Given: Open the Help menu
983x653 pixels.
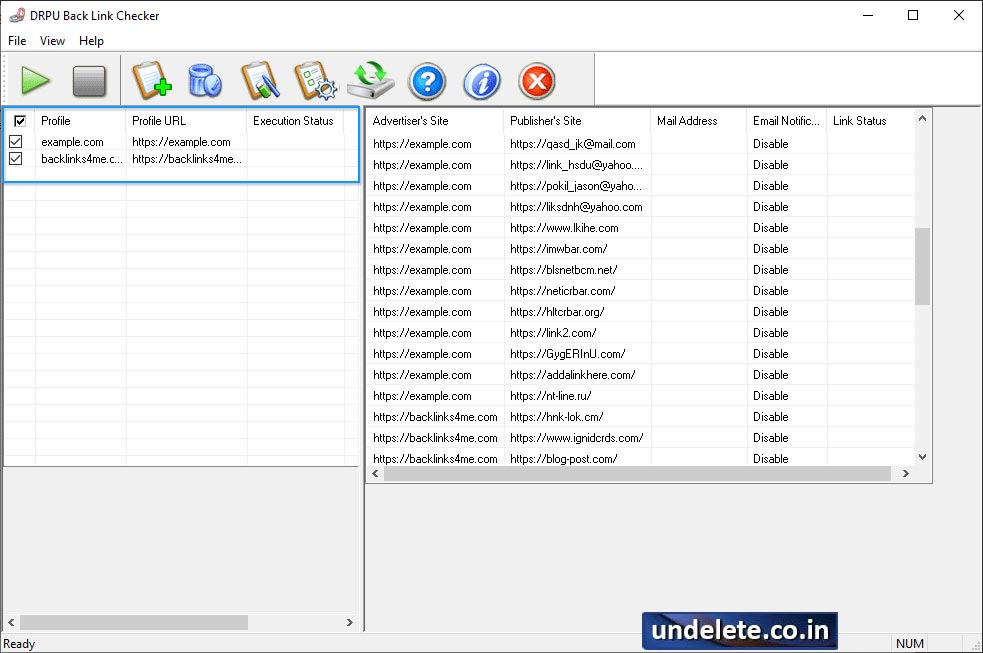Looking at the screenshot, I should pyautogui.click(x=91, y=41).
